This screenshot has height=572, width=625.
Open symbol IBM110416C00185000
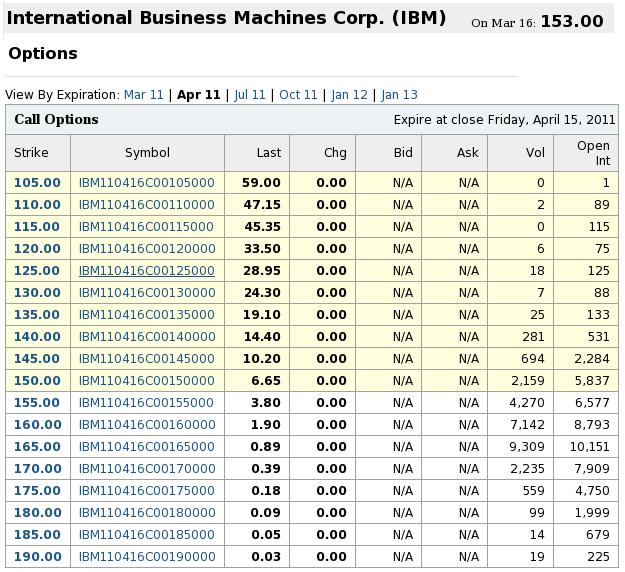147,535
